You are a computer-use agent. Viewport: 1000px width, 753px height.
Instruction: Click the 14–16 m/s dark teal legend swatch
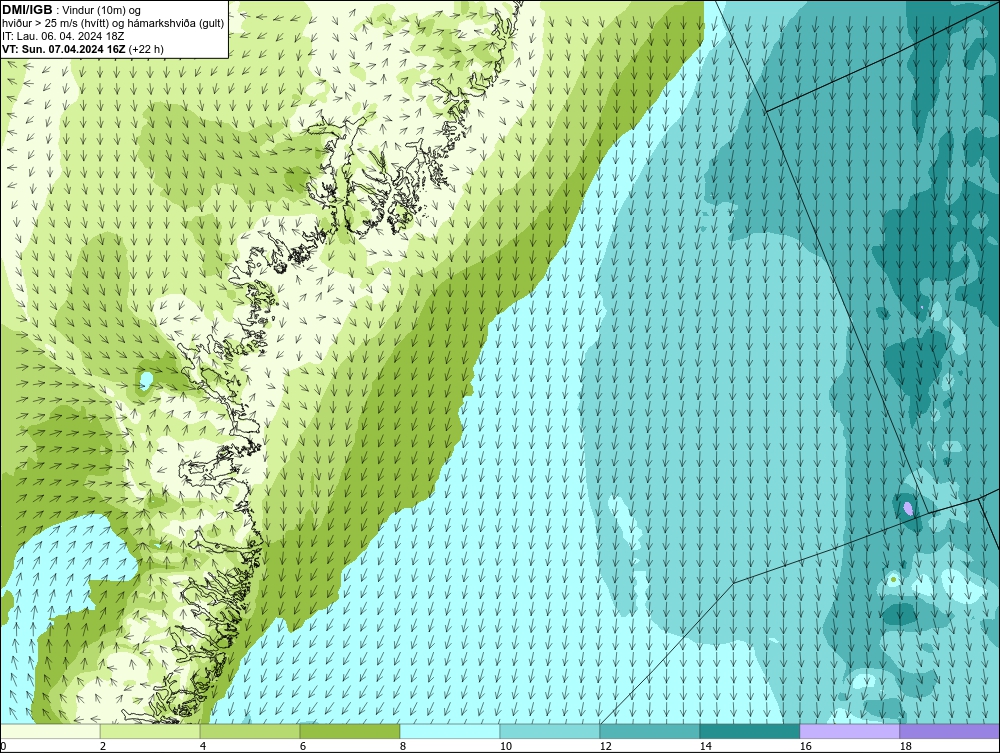pos(750,731)
